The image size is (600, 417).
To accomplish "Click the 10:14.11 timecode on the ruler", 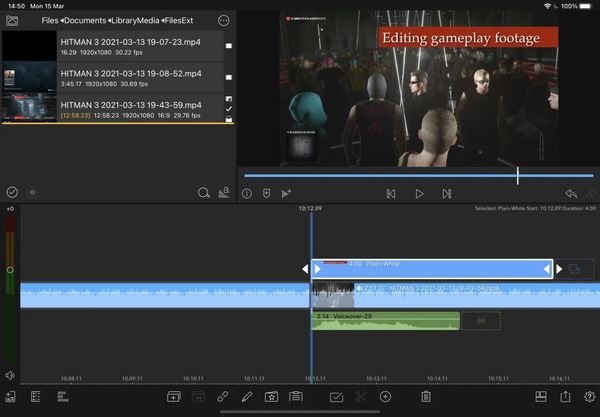I will [x=437, y=378].
